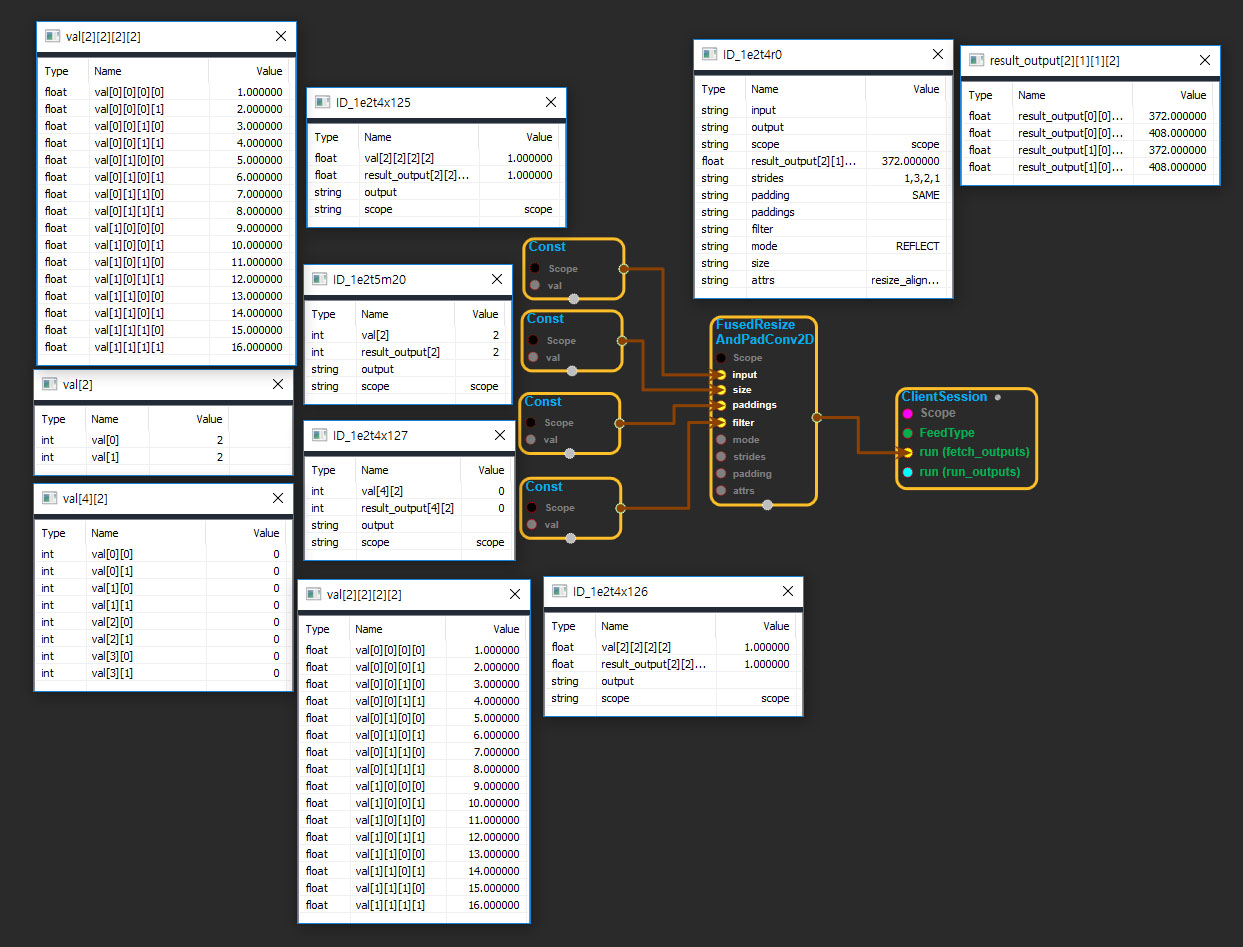
Task: Select the ClientSession node title
Action: pyautogui.click(x=944, y=397)
